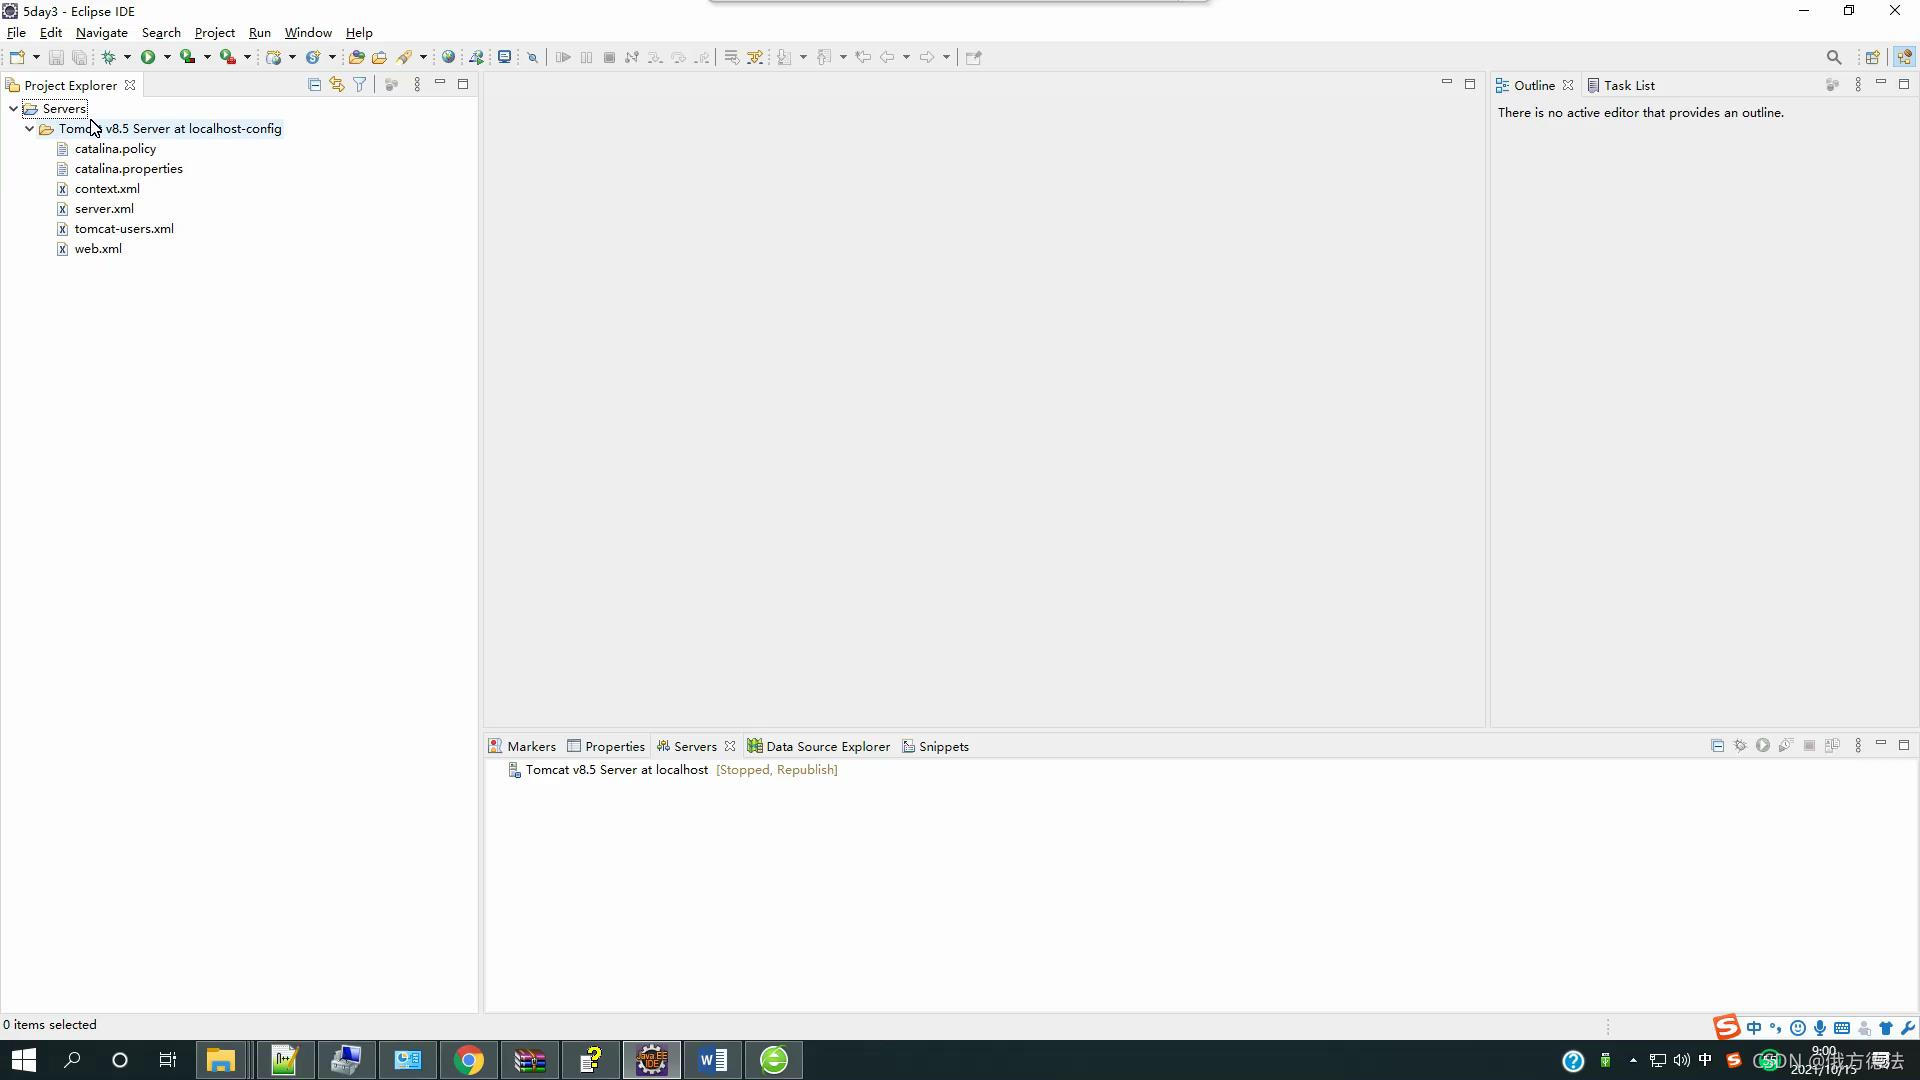Select web.xml in the tree
The image size is (1920, 1080).
(x=98, y=248)
